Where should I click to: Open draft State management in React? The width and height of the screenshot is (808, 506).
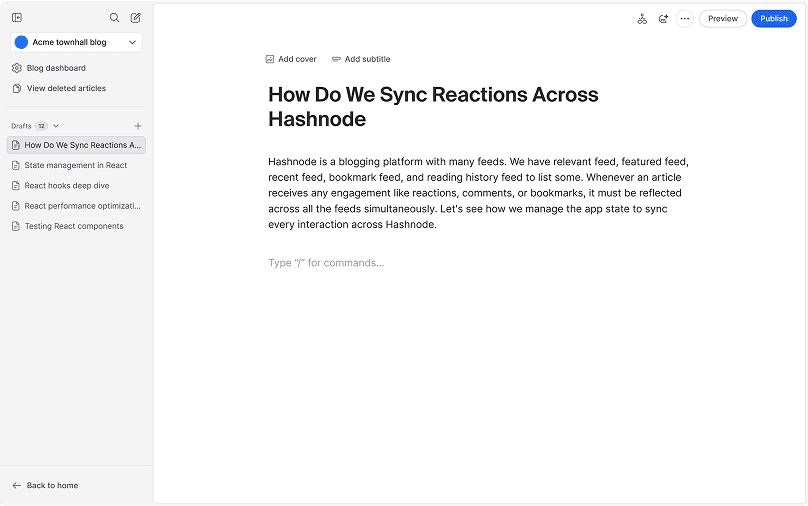[76, 165]
